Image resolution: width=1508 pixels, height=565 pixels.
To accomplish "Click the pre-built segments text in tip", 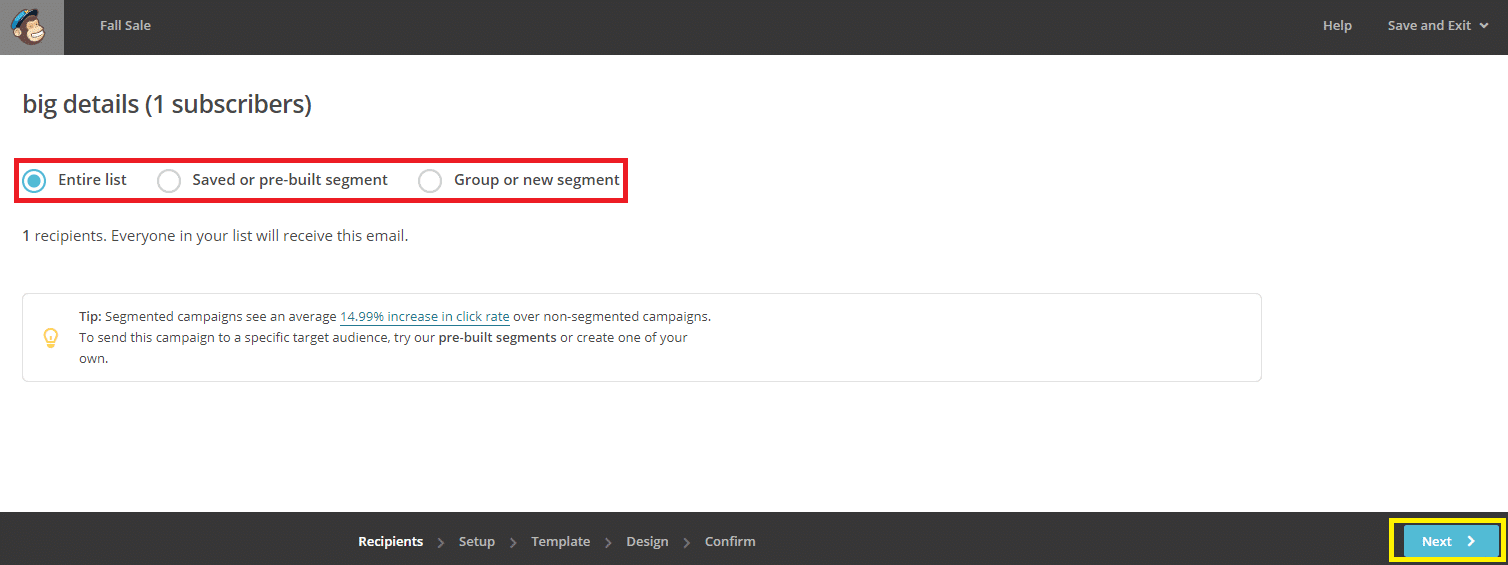I will click(497, 337).
